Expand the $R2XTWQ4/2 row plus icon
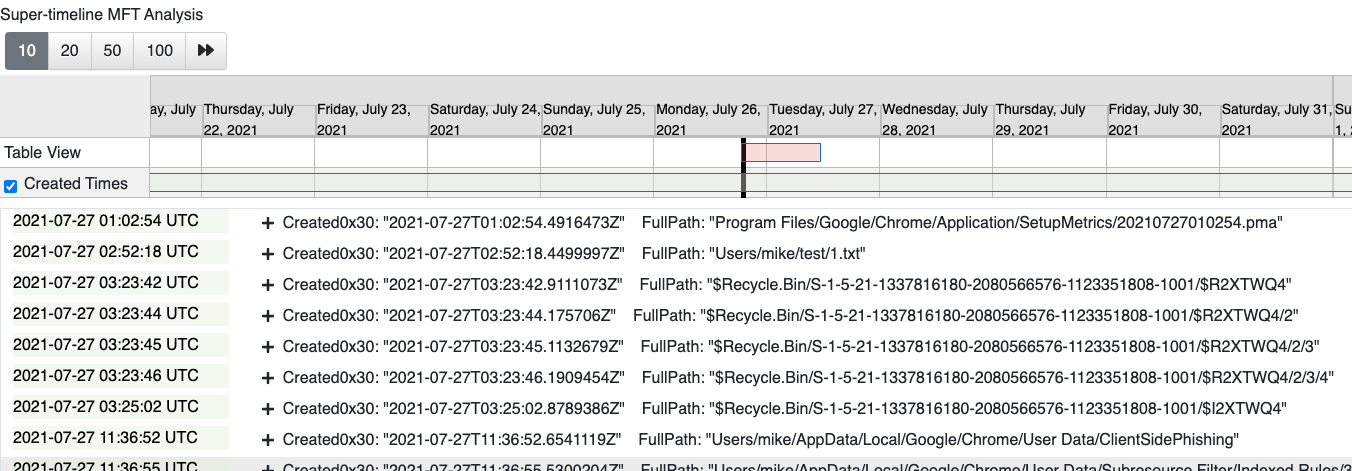This screenshot has height=471, width=1352. pos(267,315)
